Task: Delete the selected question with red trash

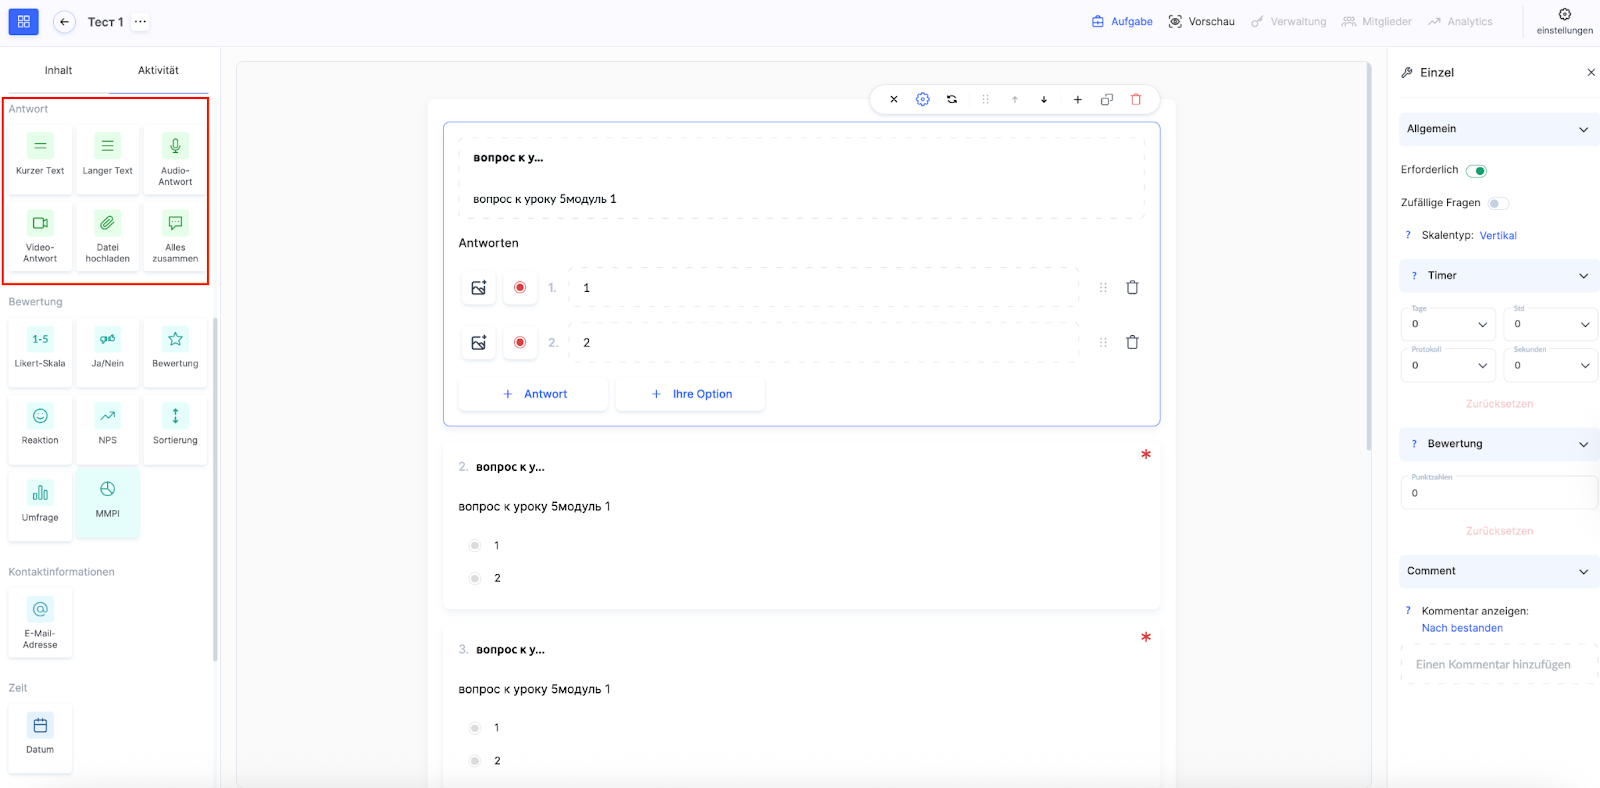Action: 1136,99
